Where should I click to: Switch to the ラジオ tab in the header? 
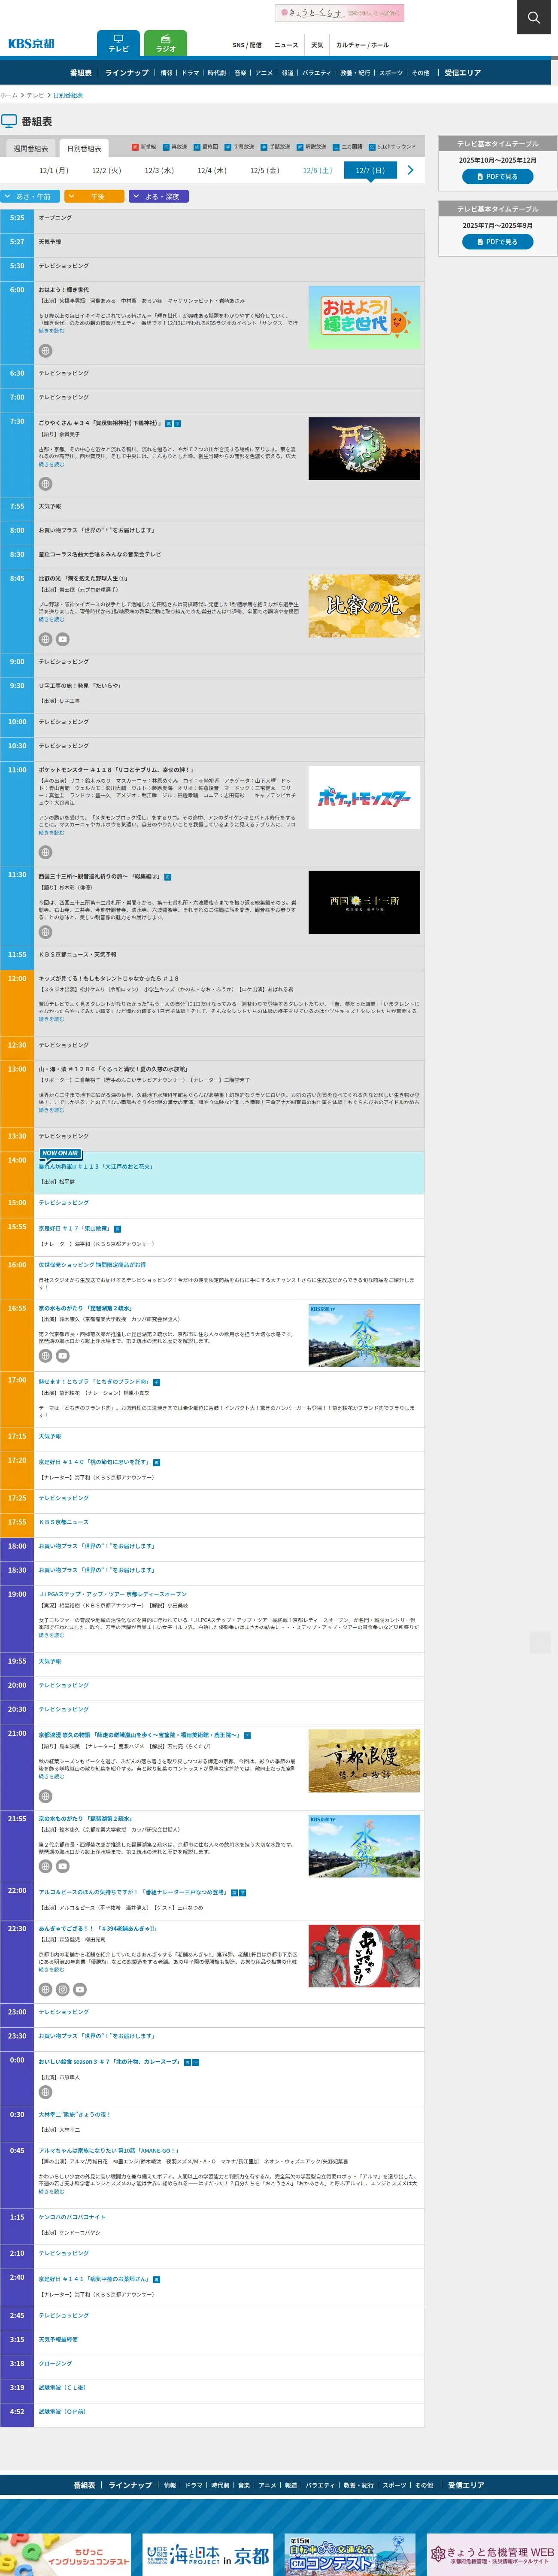165,43
